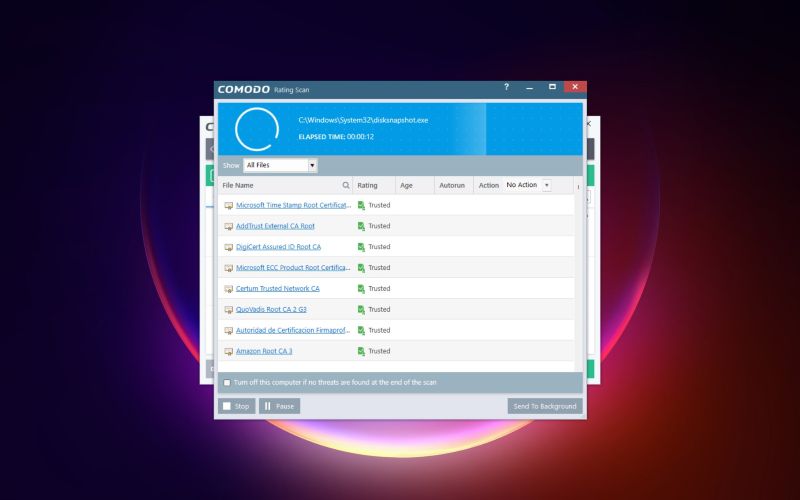800x500 pixels.
Task: Click the spinning scan progress circle
Action: point(257,129)
